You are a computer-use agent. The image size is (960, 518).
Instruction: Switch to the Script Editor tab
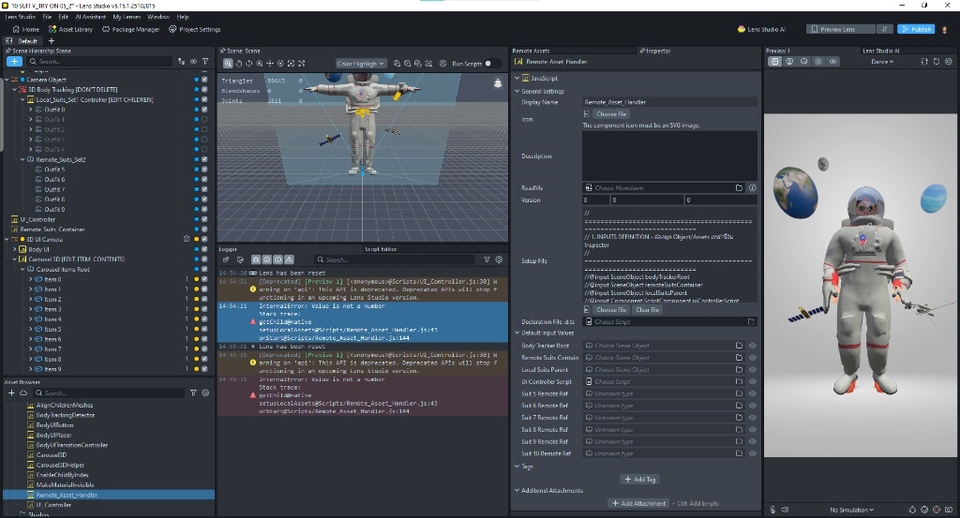coord(380,248)
